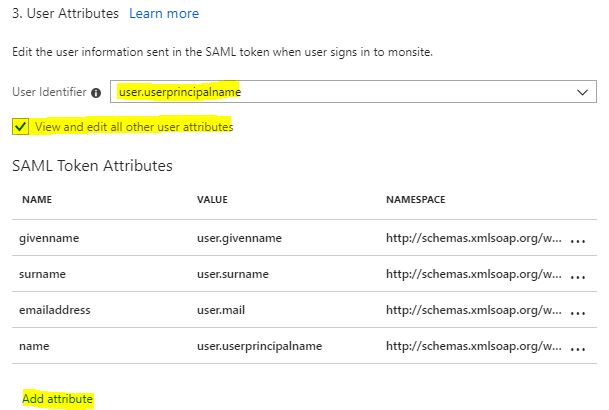Click the user.givenname value cell
609x410 pixels.
pyautogui.click(x=239, y=238)
